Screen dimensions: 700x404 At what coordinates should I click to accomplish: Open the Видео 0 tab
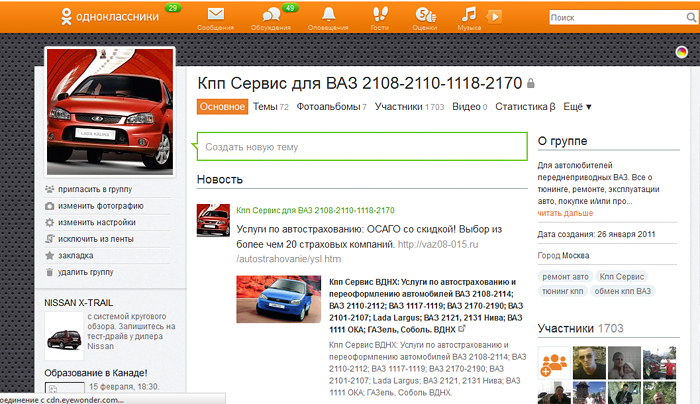[470, 107]
